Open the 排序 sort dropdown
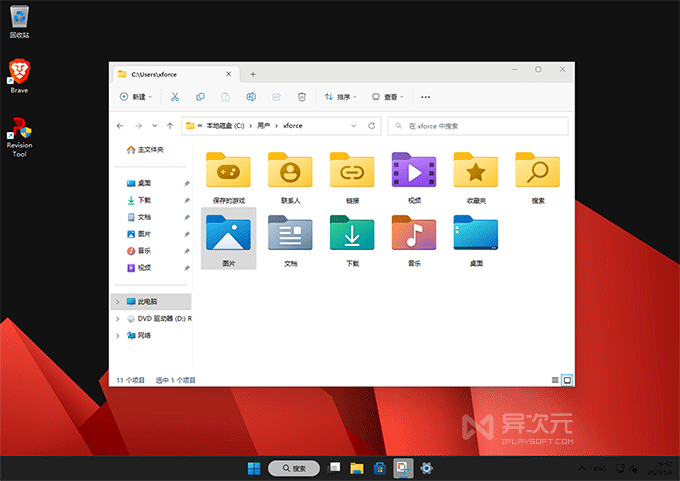Viewport: 680px width, 481px height. pos(341,97)
